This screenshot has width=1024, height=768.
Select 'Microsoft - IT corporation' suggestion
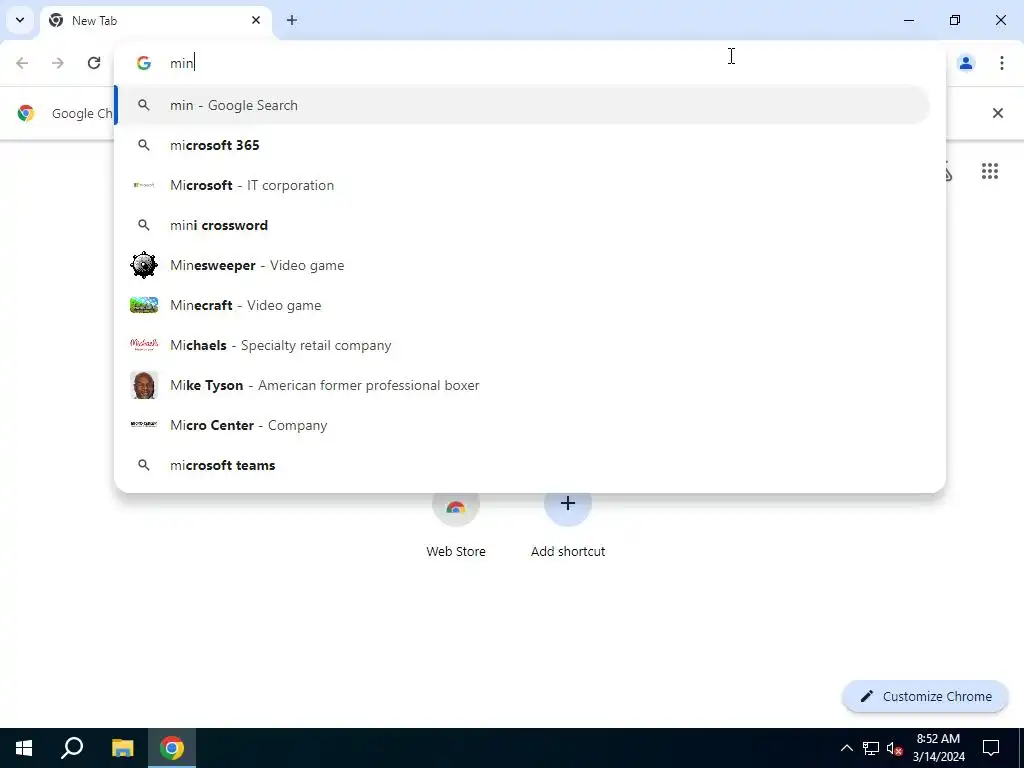(522, 185)
